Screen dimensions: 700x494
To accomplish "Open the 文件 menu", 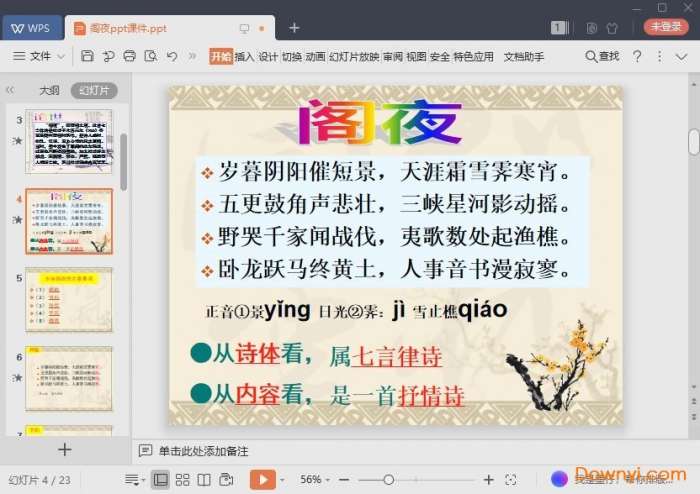I will 40,56.
